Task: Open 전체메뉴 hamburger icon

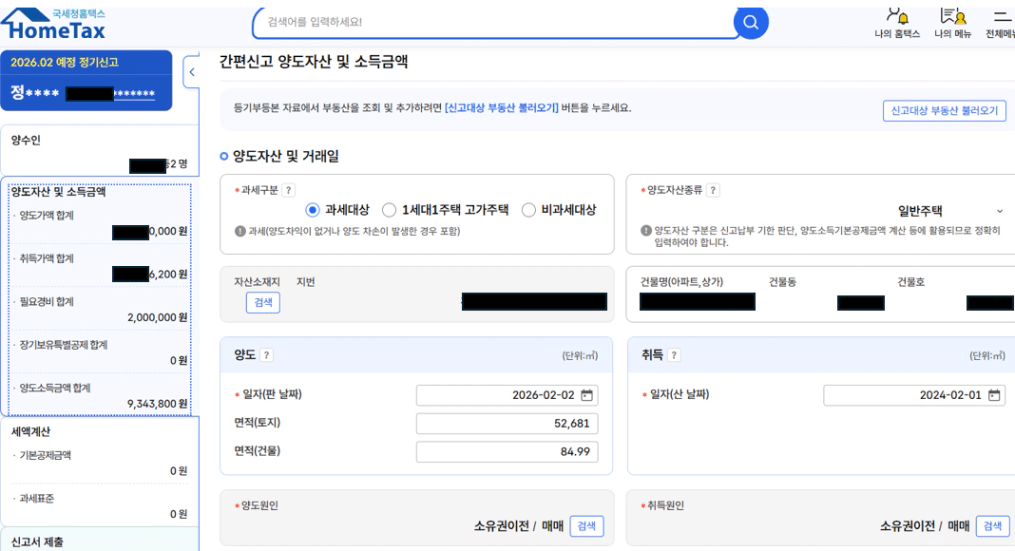Action: click(1001, 17)
